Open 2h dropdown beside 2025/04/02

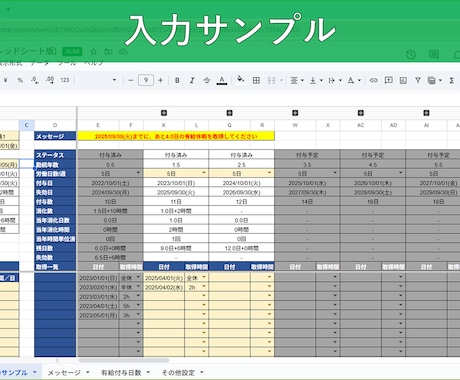pyautogui.click(x=204, y=287)
